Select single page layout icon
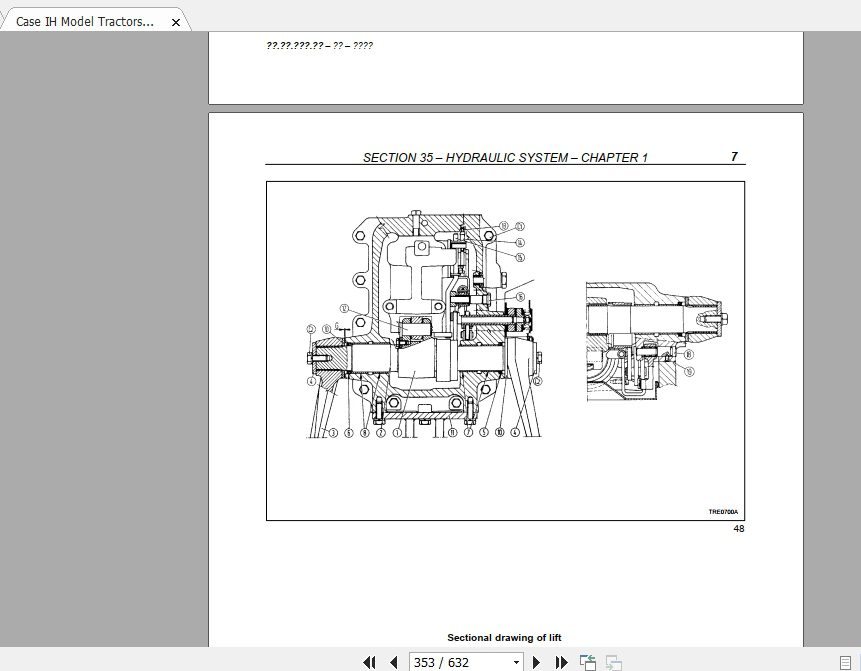This screenshot has width=861, height=671. tap(846, 663)
